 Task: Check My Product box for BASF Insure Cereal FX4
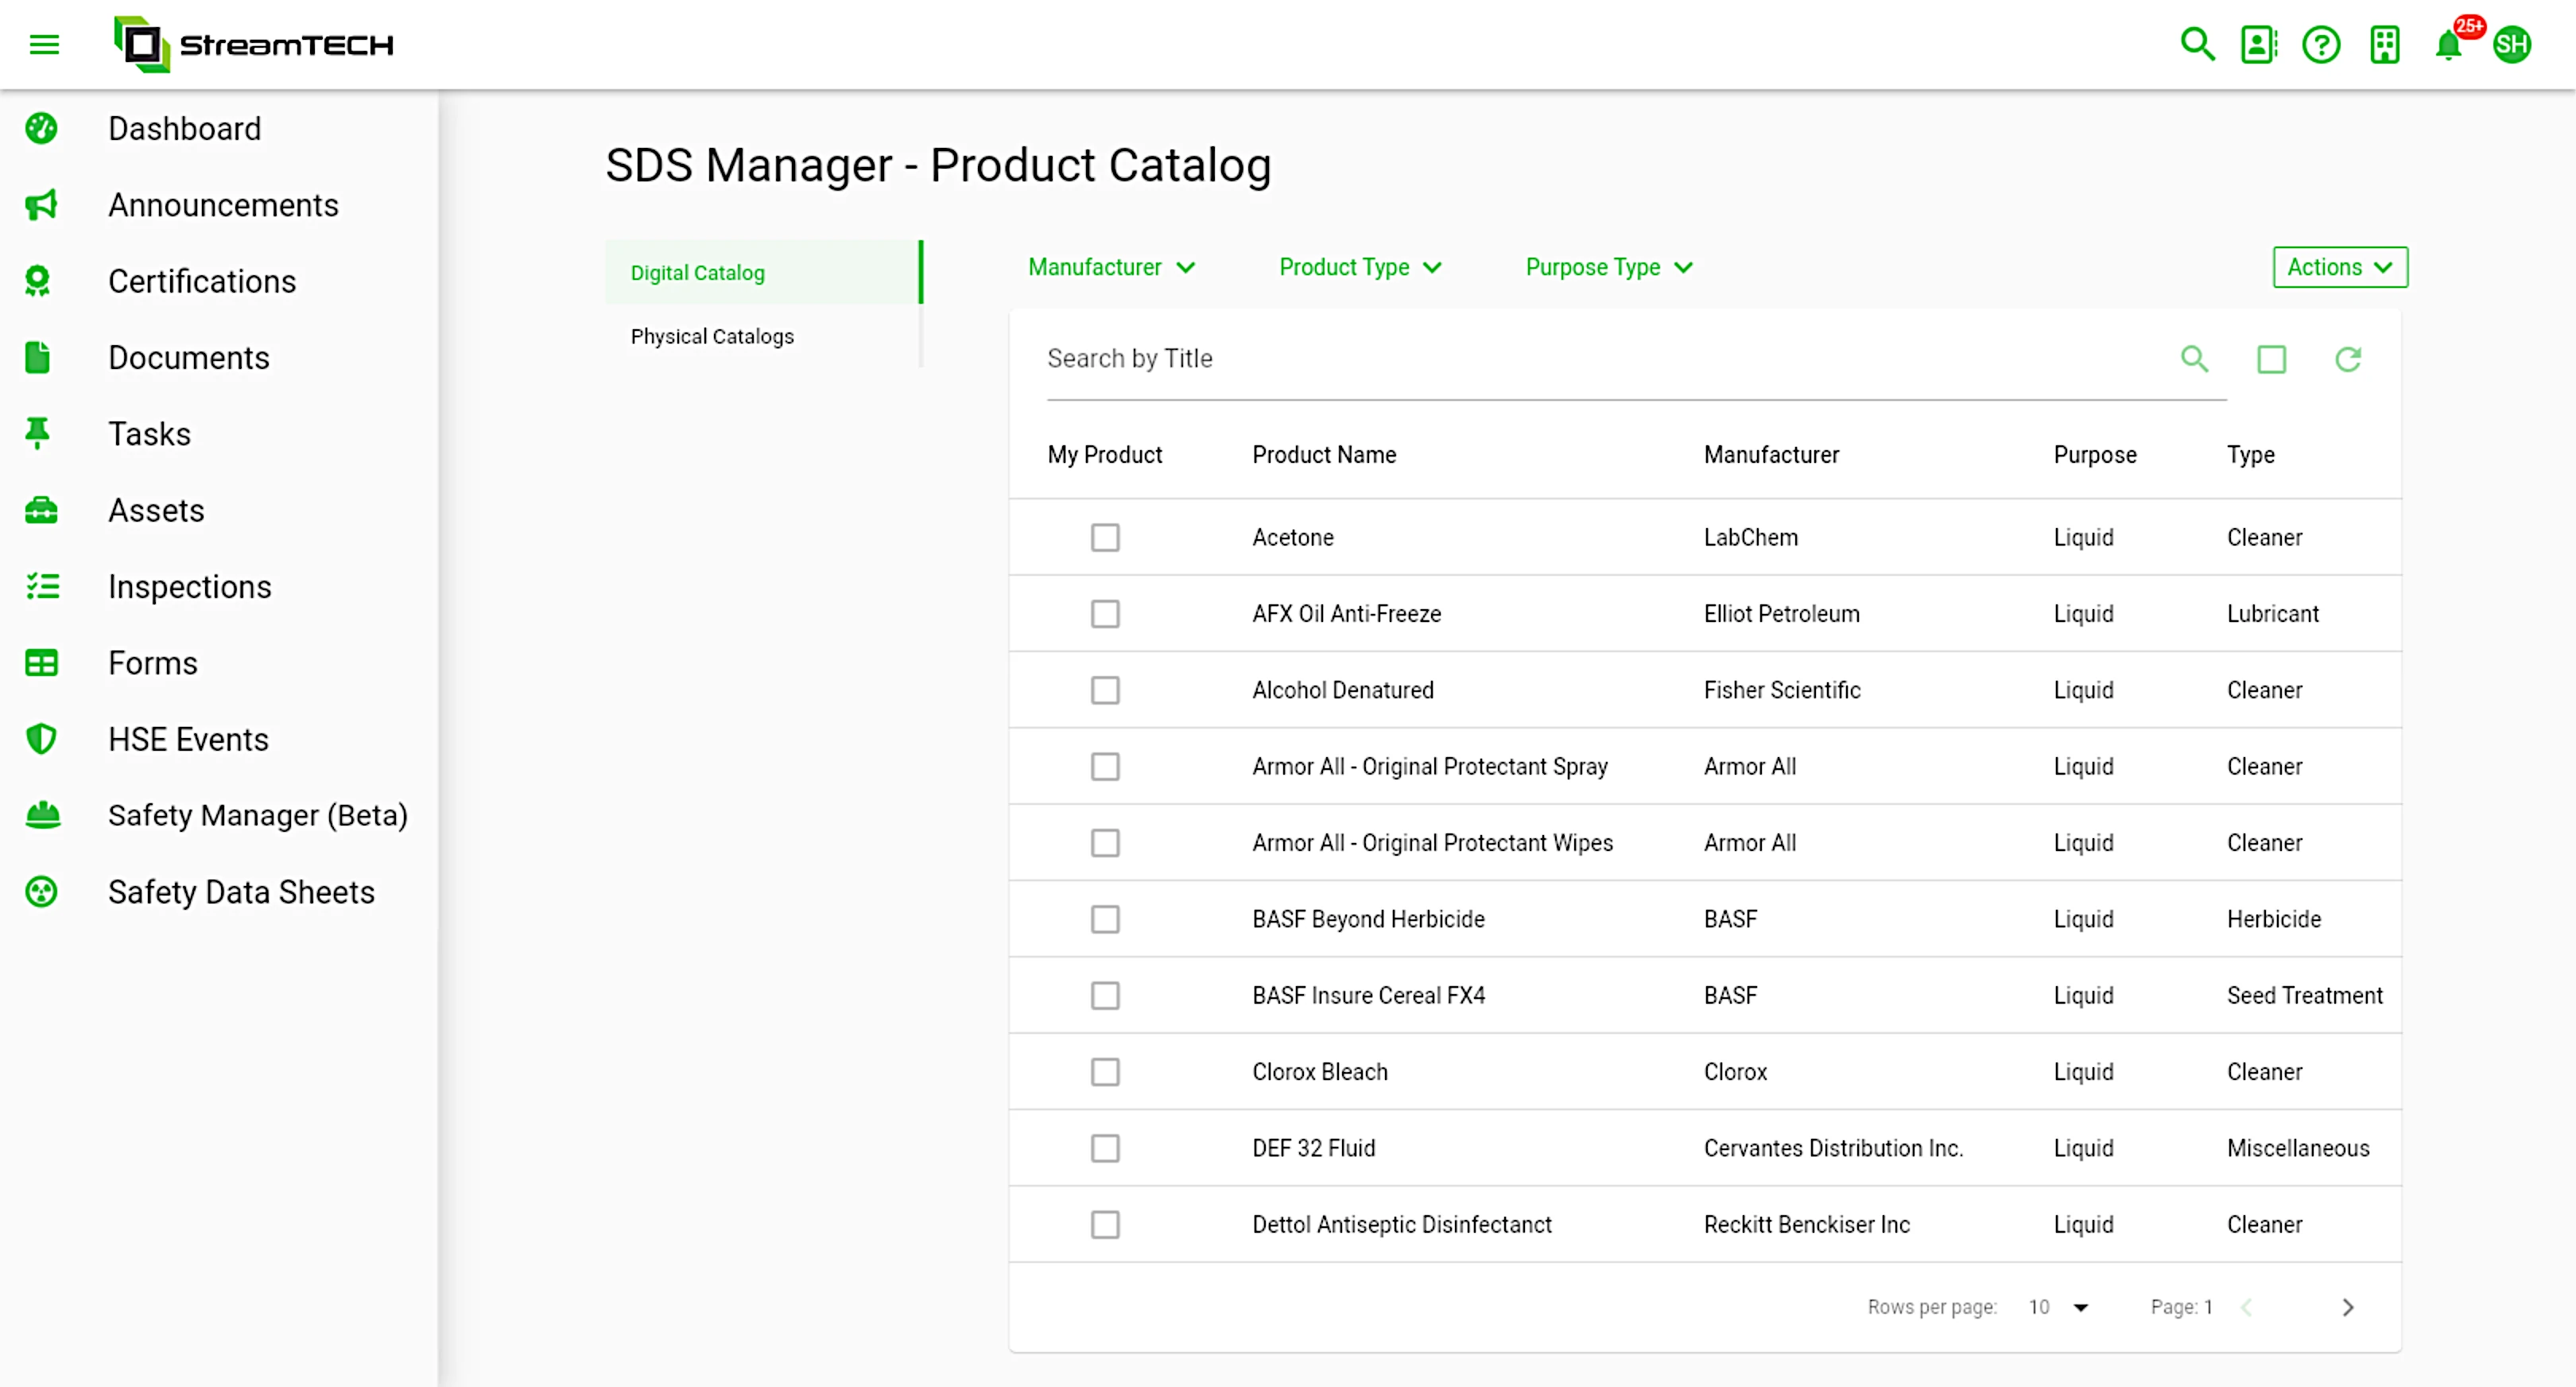[1105, 996]
